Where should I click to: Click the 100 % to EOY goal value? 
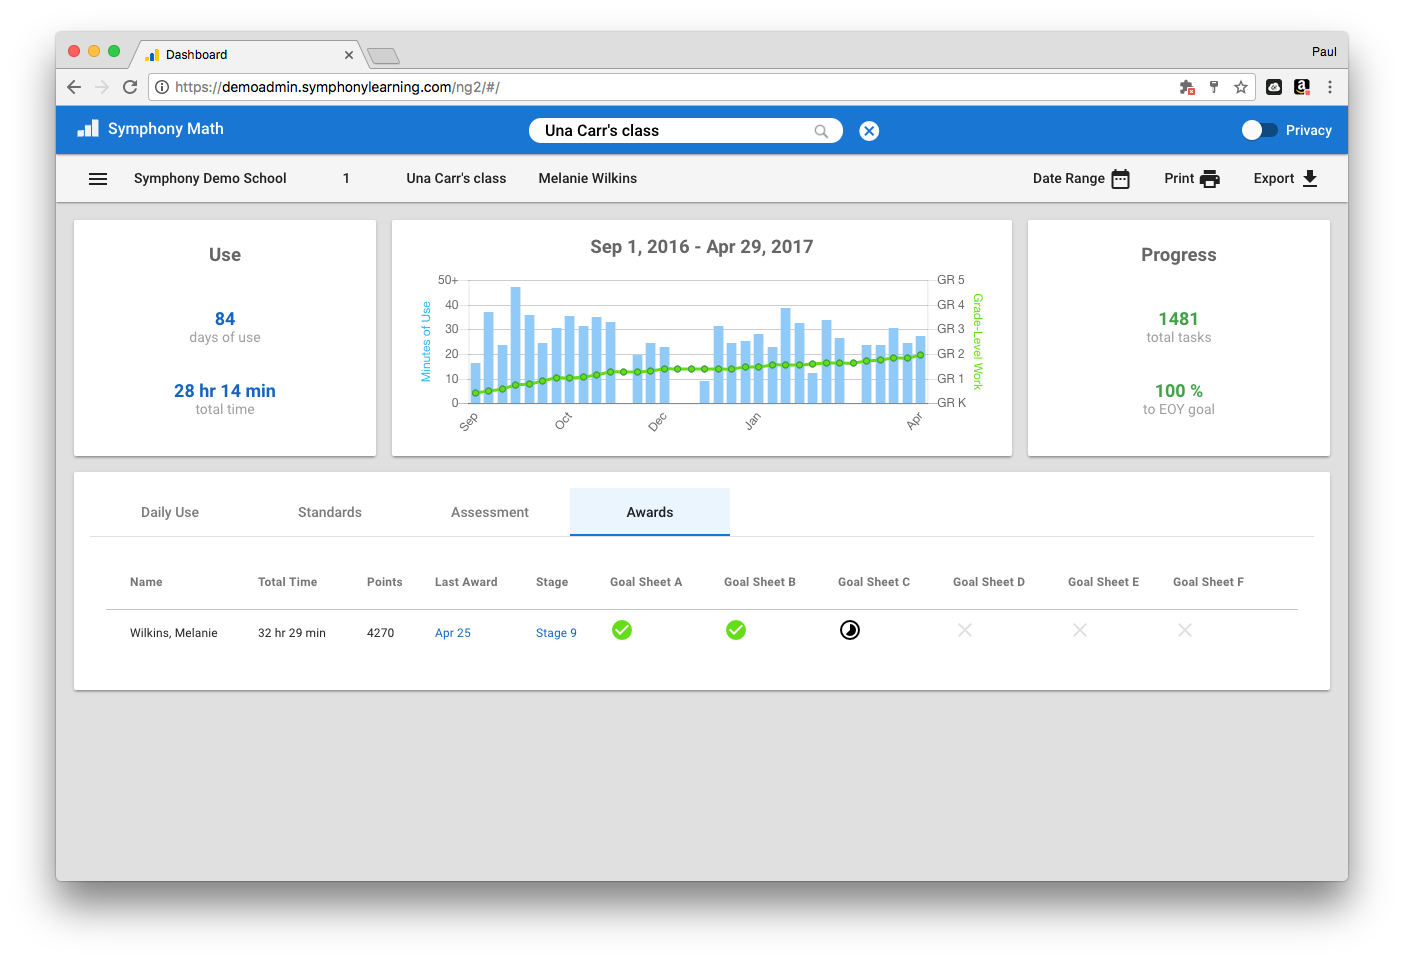[x=1179, y=391]
